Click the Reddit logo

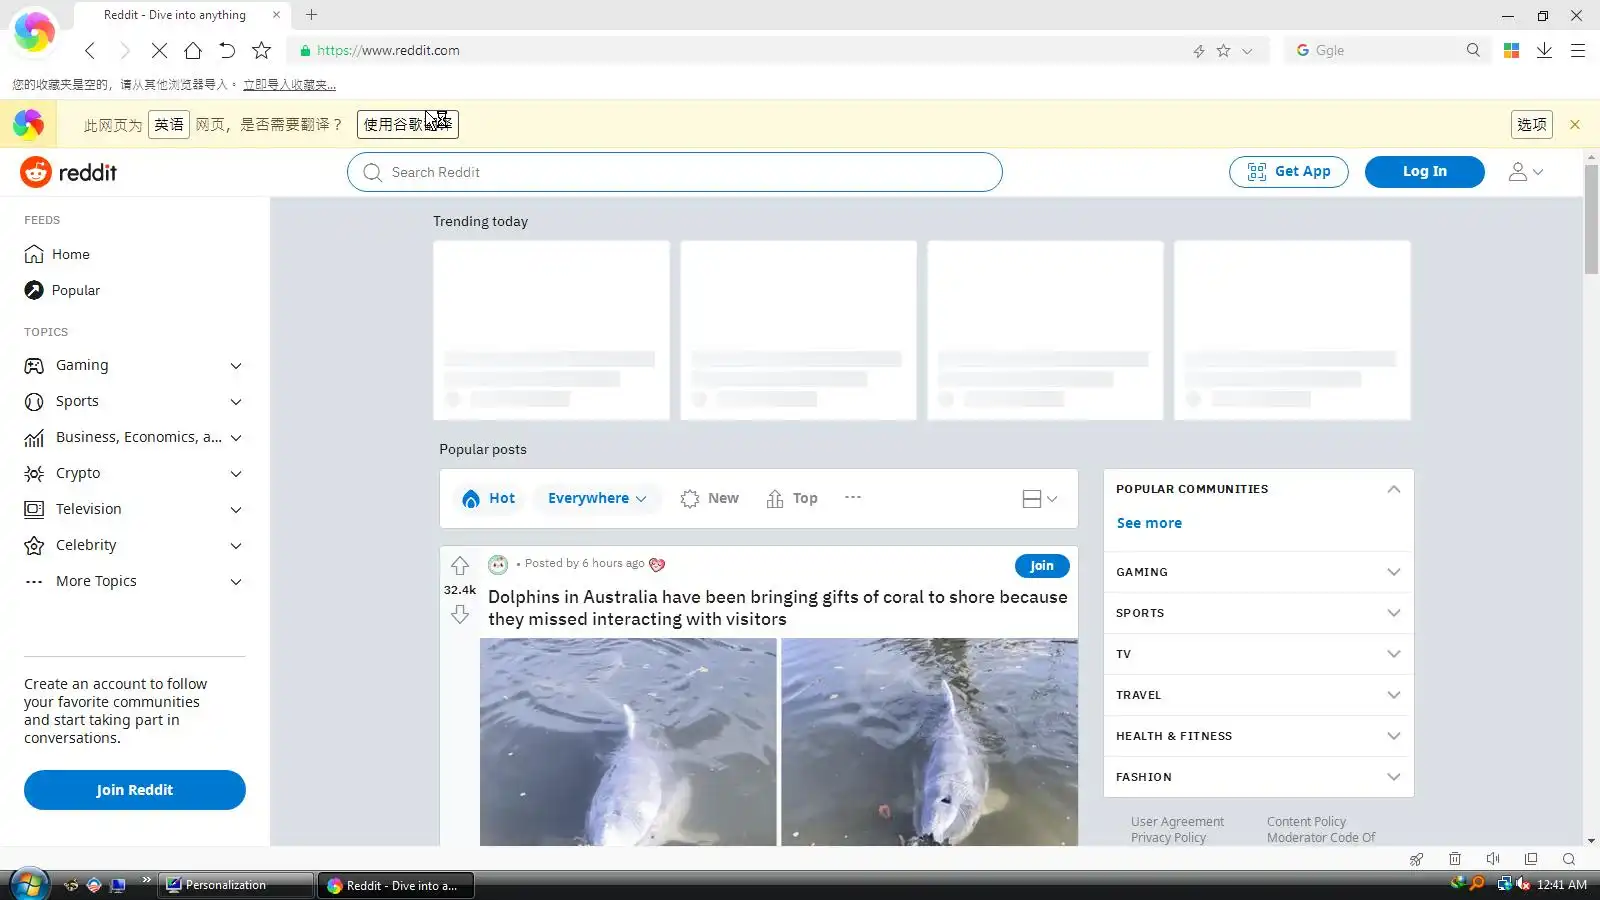pyautogui.click(x=68, y=172)
